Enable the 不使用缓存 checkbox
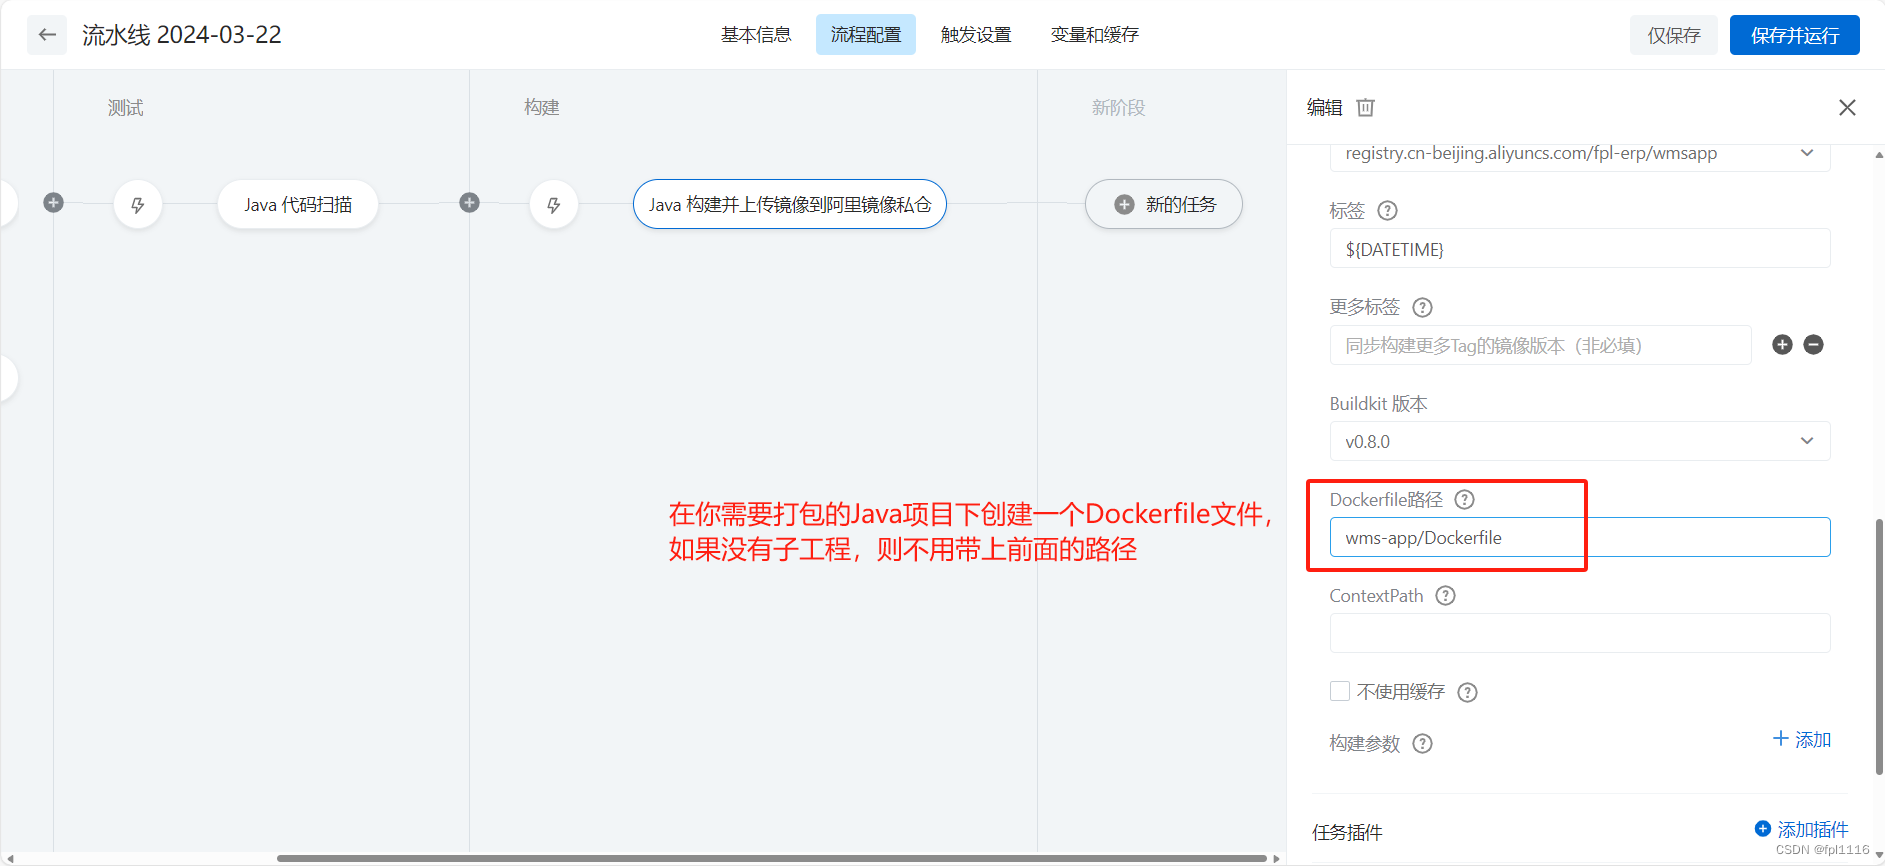The height and width of the screenshot is (866, 1885). point(1340,691)
